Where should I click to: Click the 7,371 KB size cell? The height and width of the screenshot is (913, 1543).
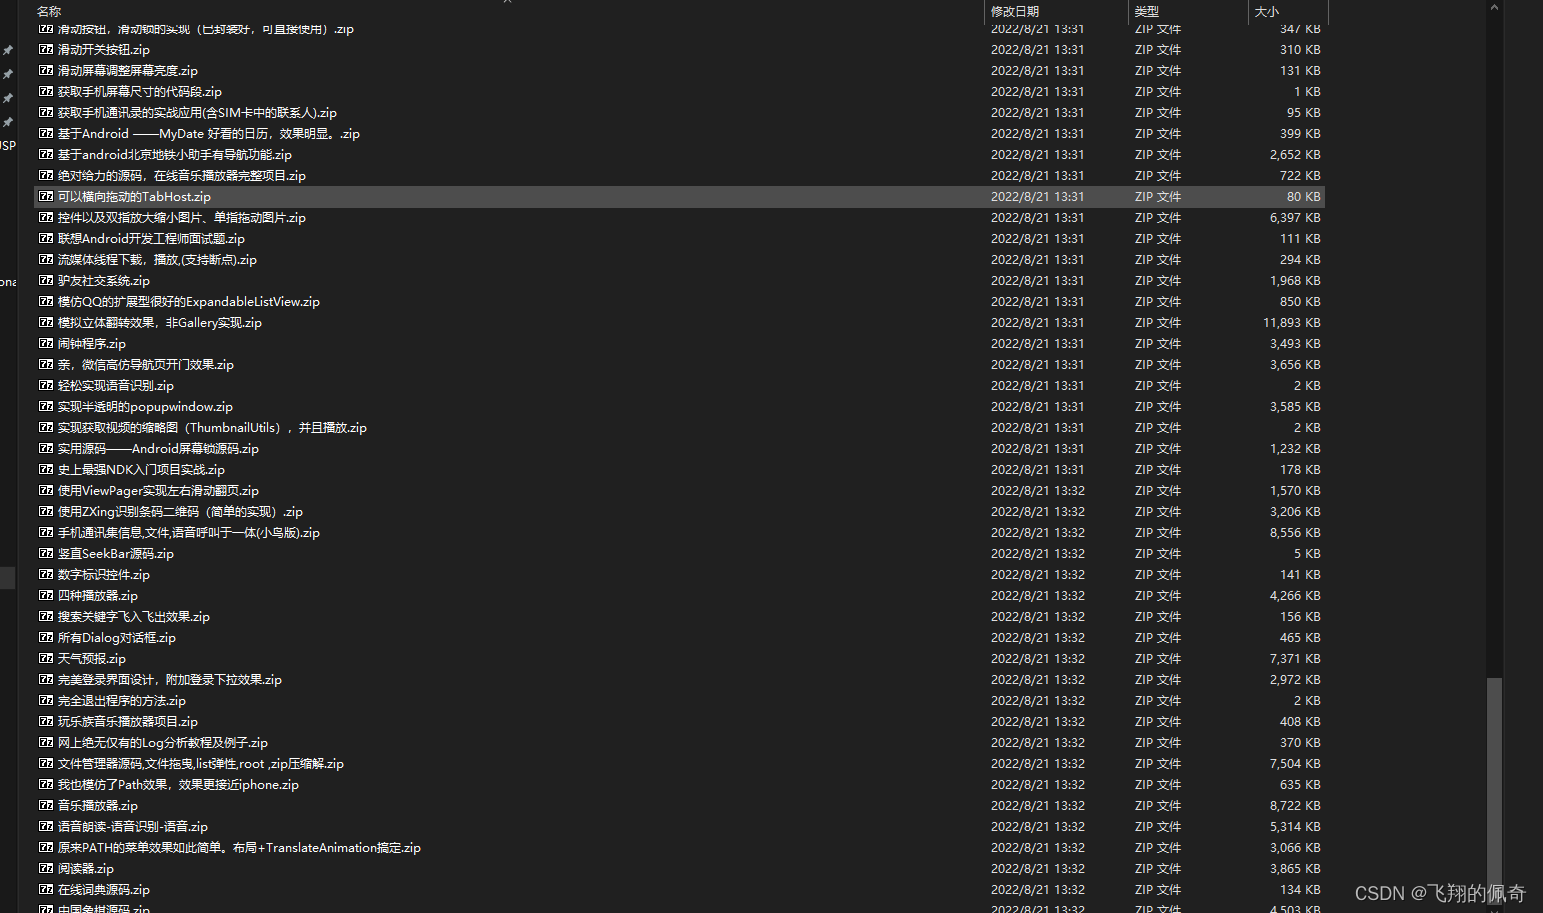click(1295, 658)
